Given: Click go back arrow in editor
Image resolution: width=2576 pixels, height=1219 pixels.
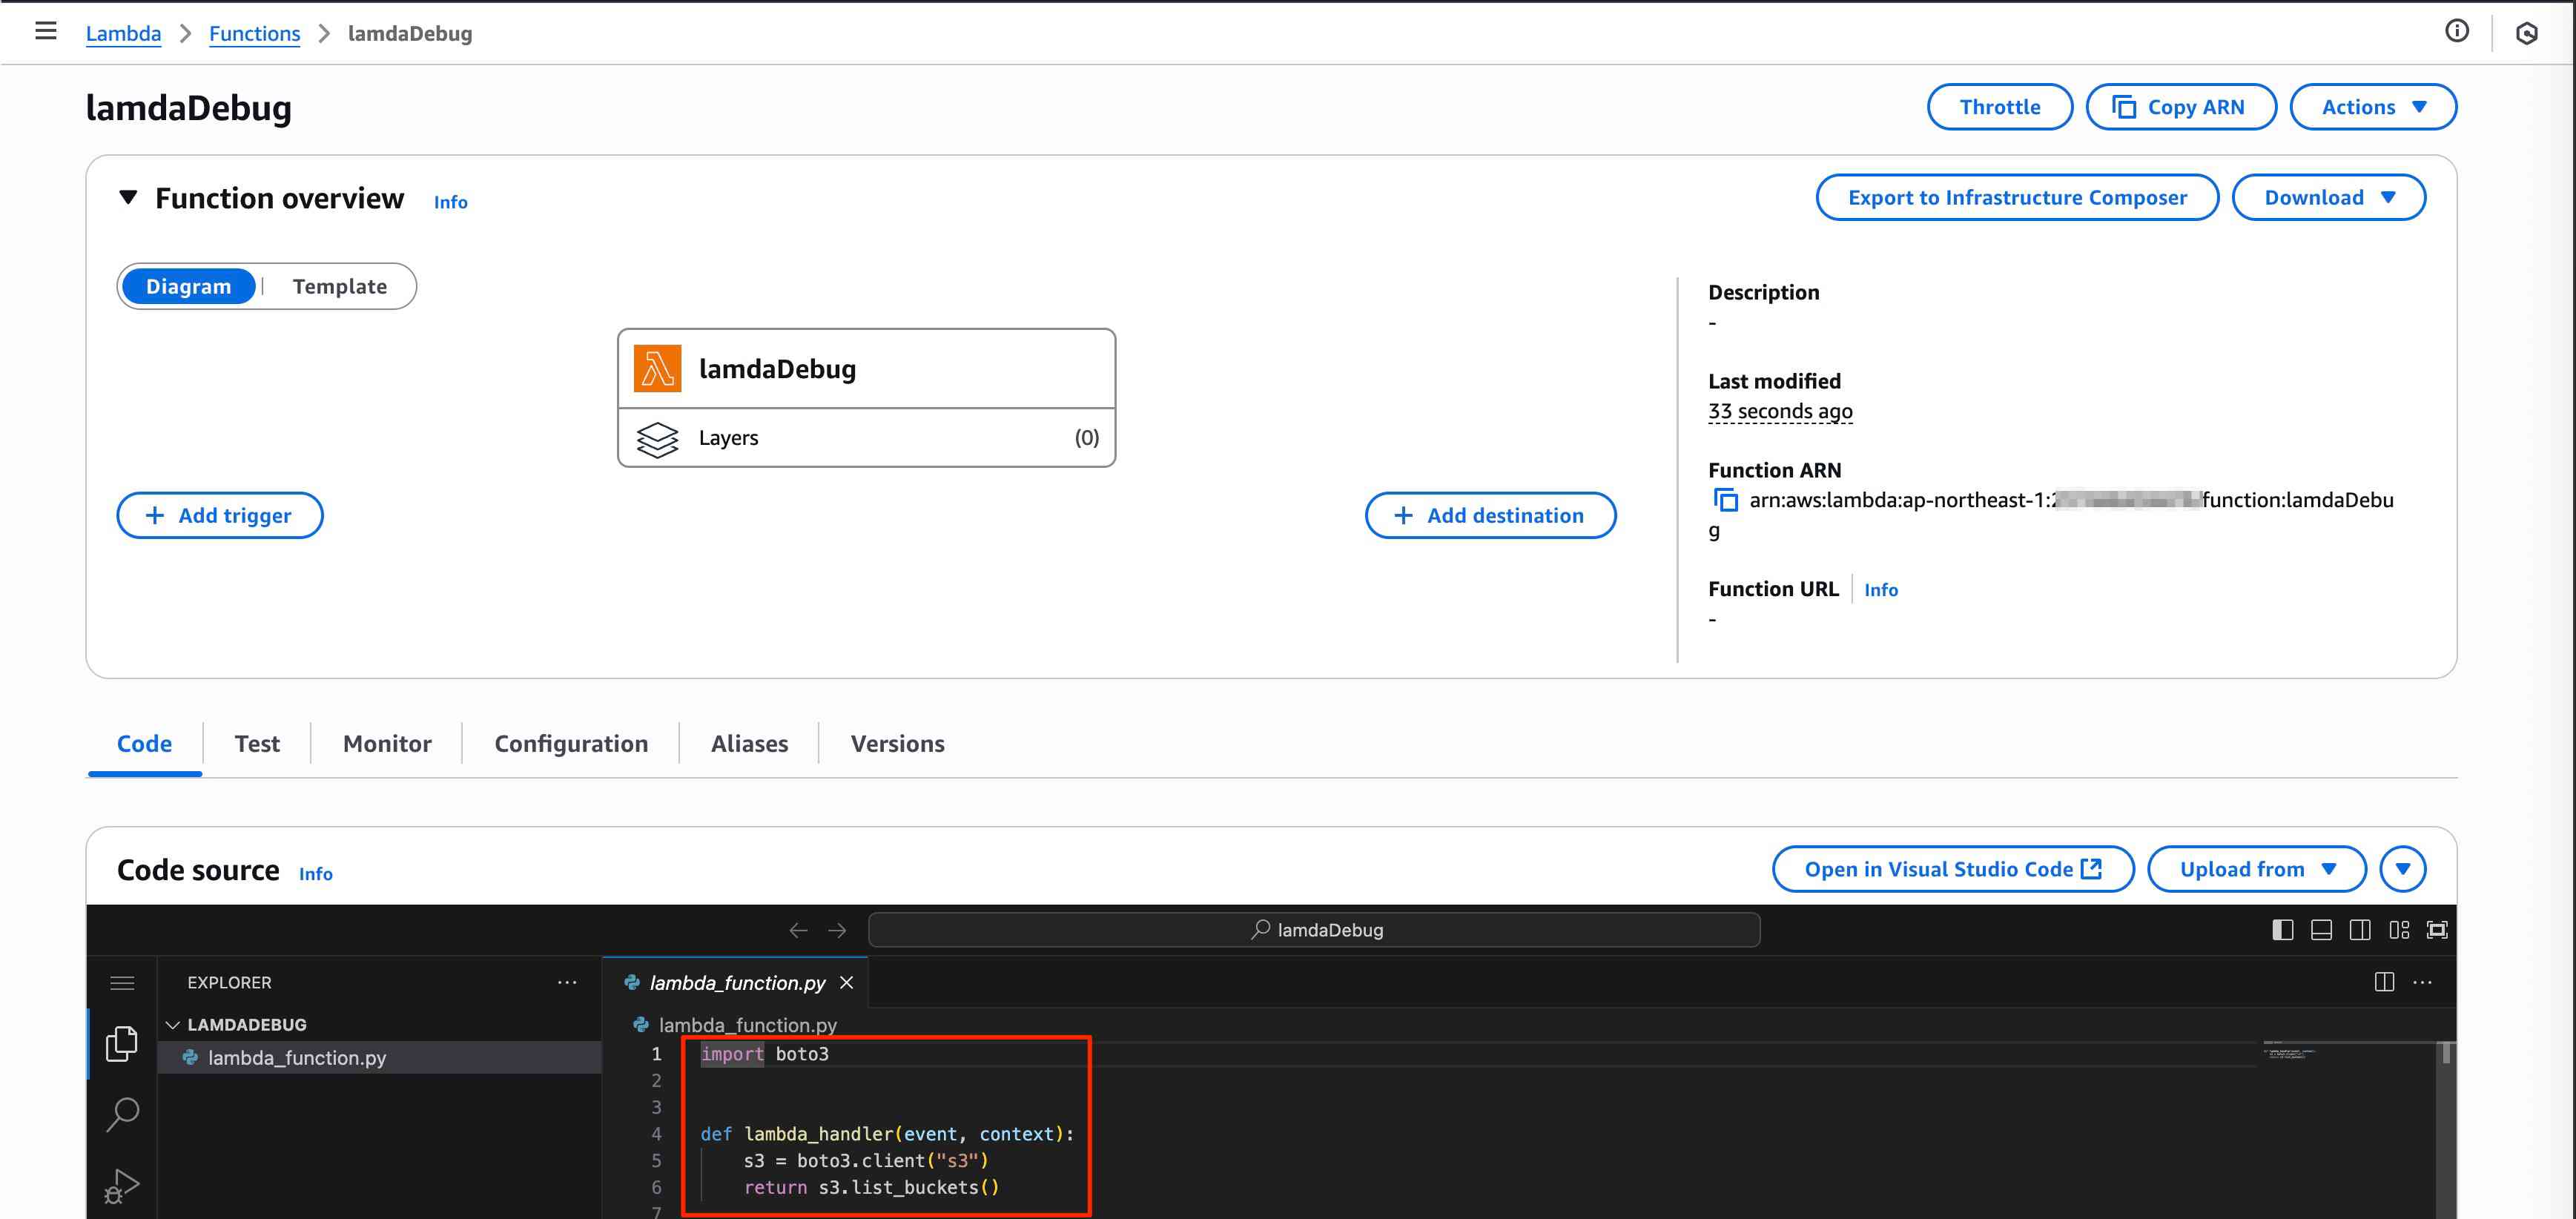Looking at the screenshot, I should tap(798, 930).
